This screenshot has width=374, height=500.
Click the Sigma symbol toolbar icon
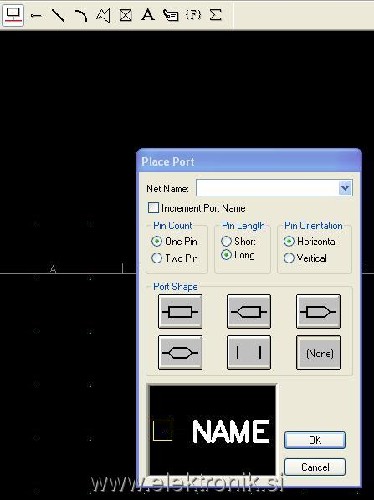pos(216,15)
